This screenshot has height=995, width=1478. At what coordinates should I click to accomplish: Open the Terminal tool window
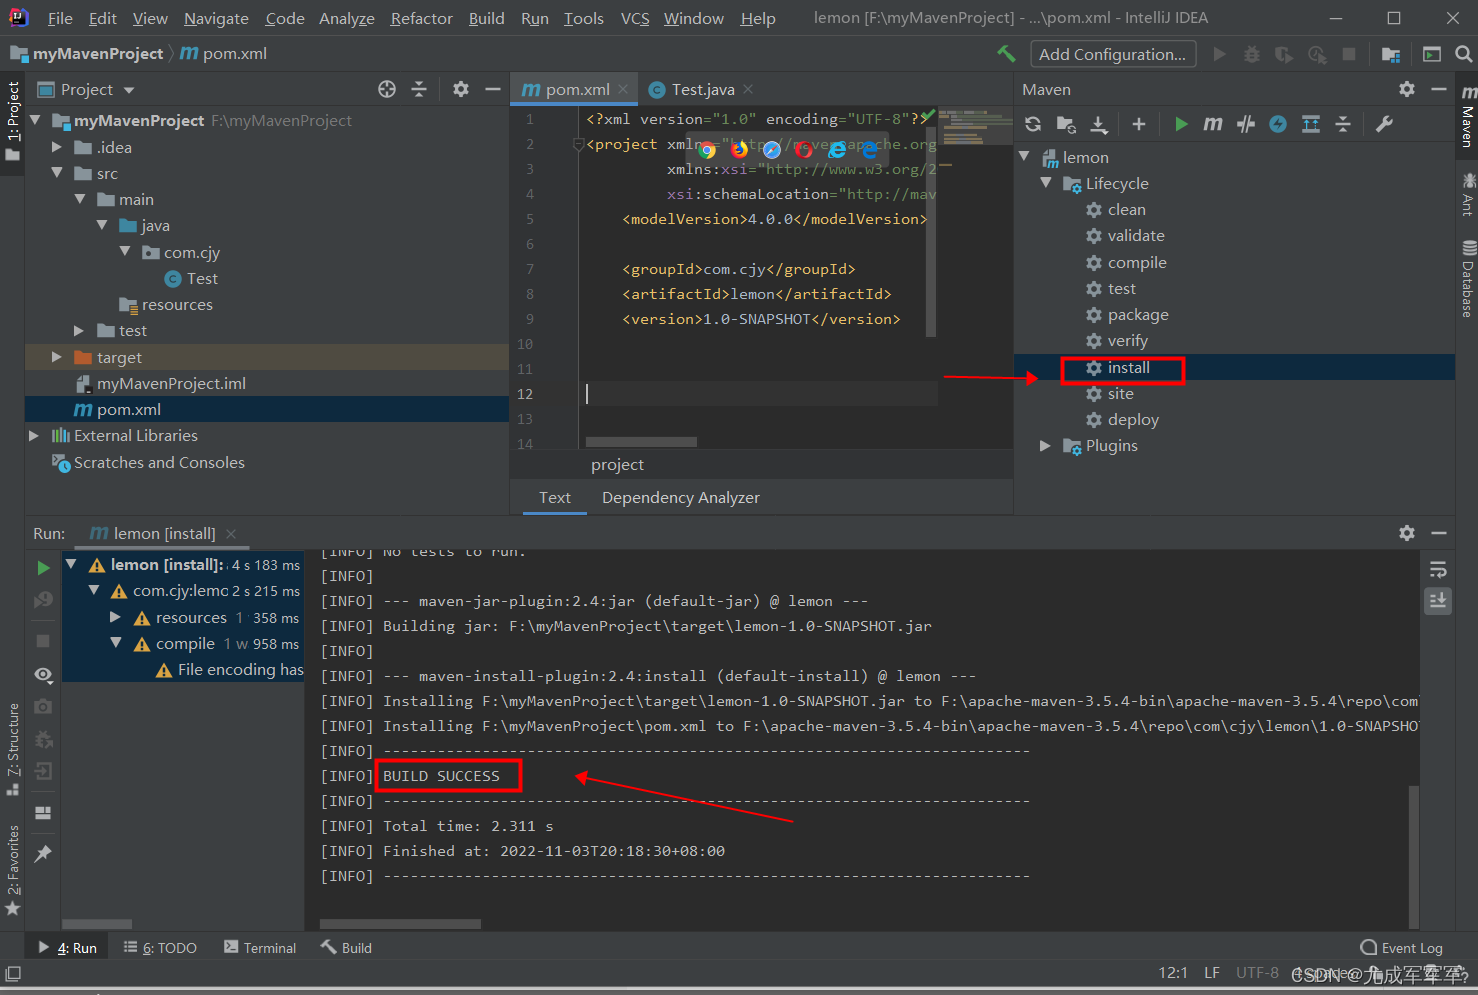[x=260, y=948]
